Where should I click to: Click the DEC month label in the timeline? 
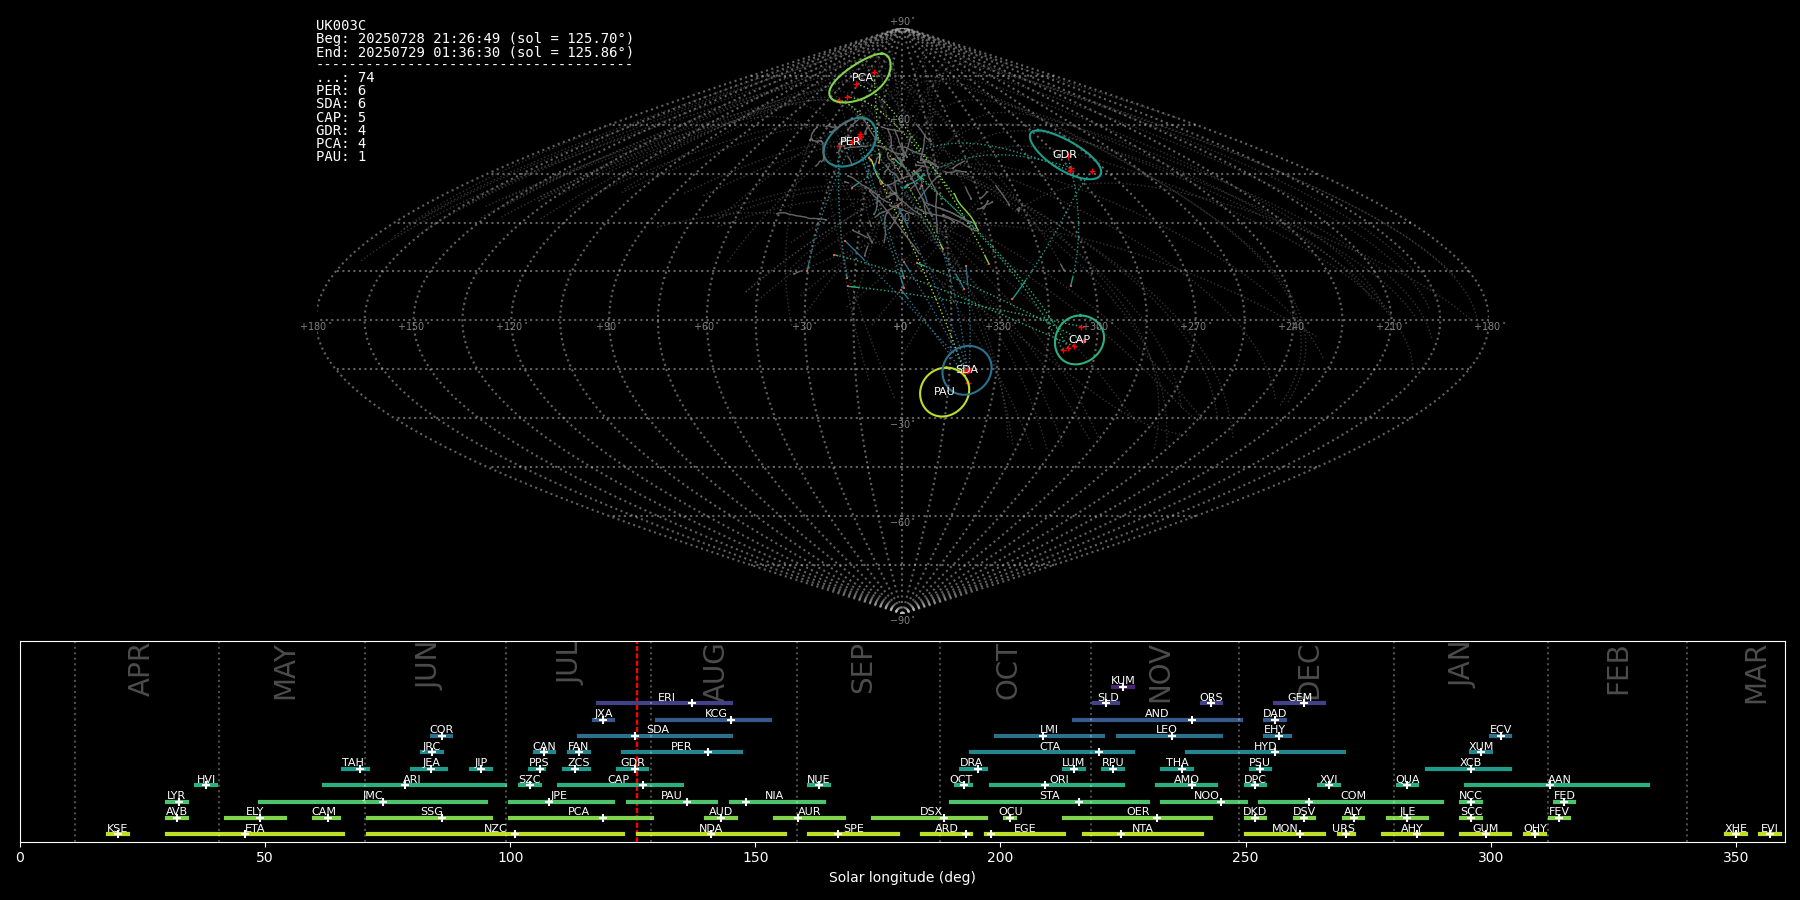[x=1309, y=672]
